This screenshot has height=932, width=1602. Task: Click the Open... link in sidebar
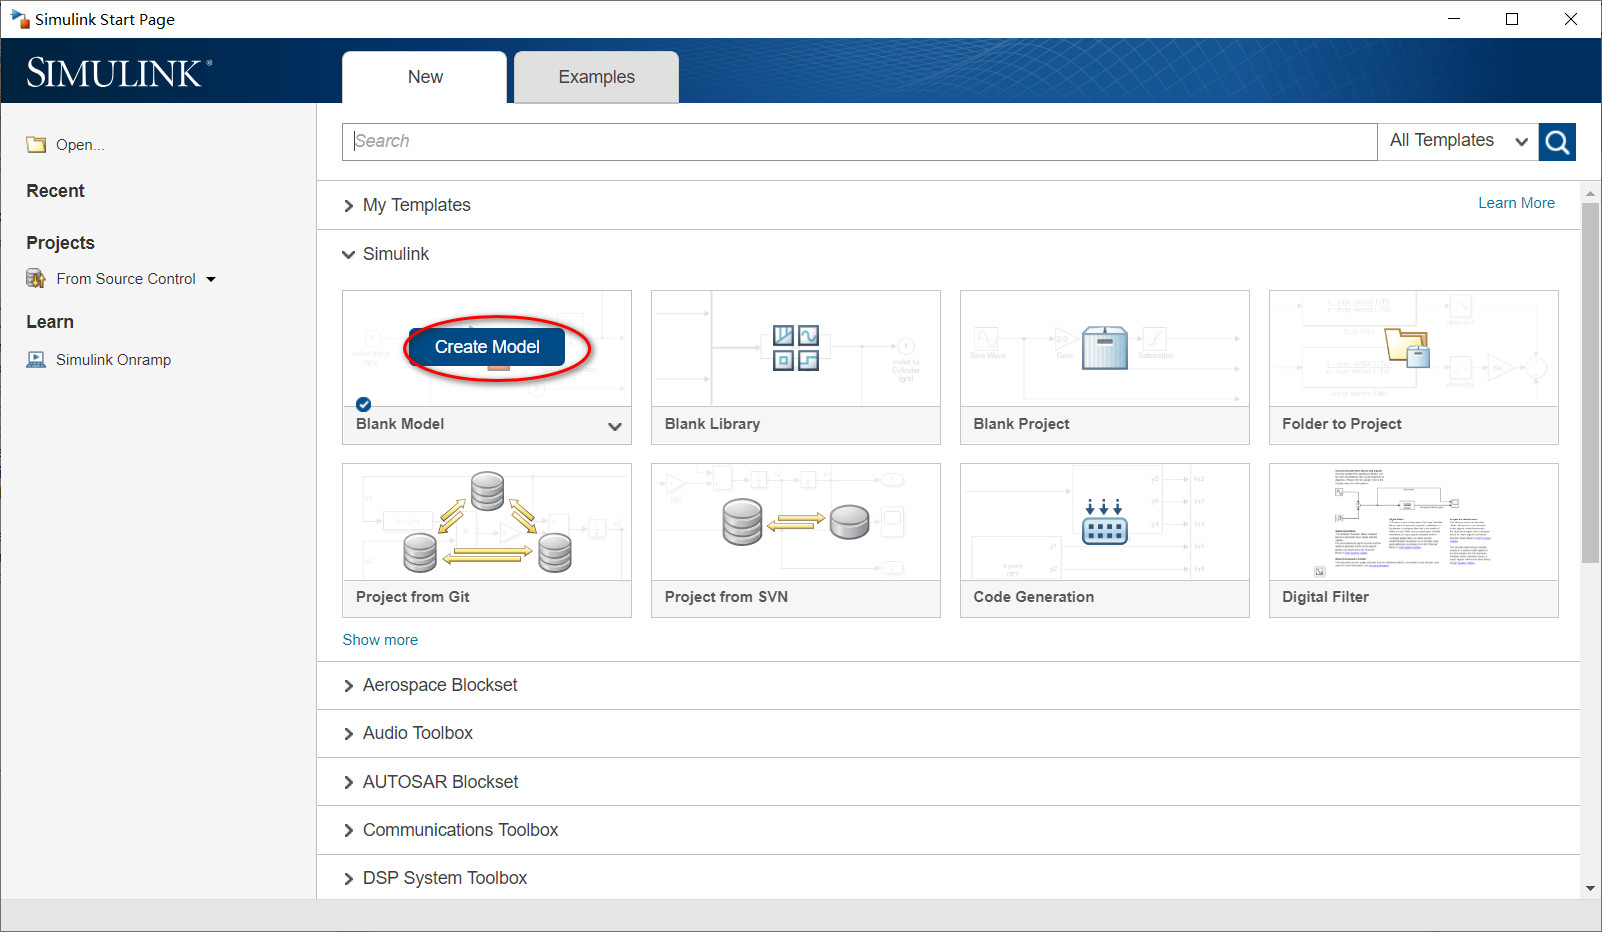pos(80,145)
